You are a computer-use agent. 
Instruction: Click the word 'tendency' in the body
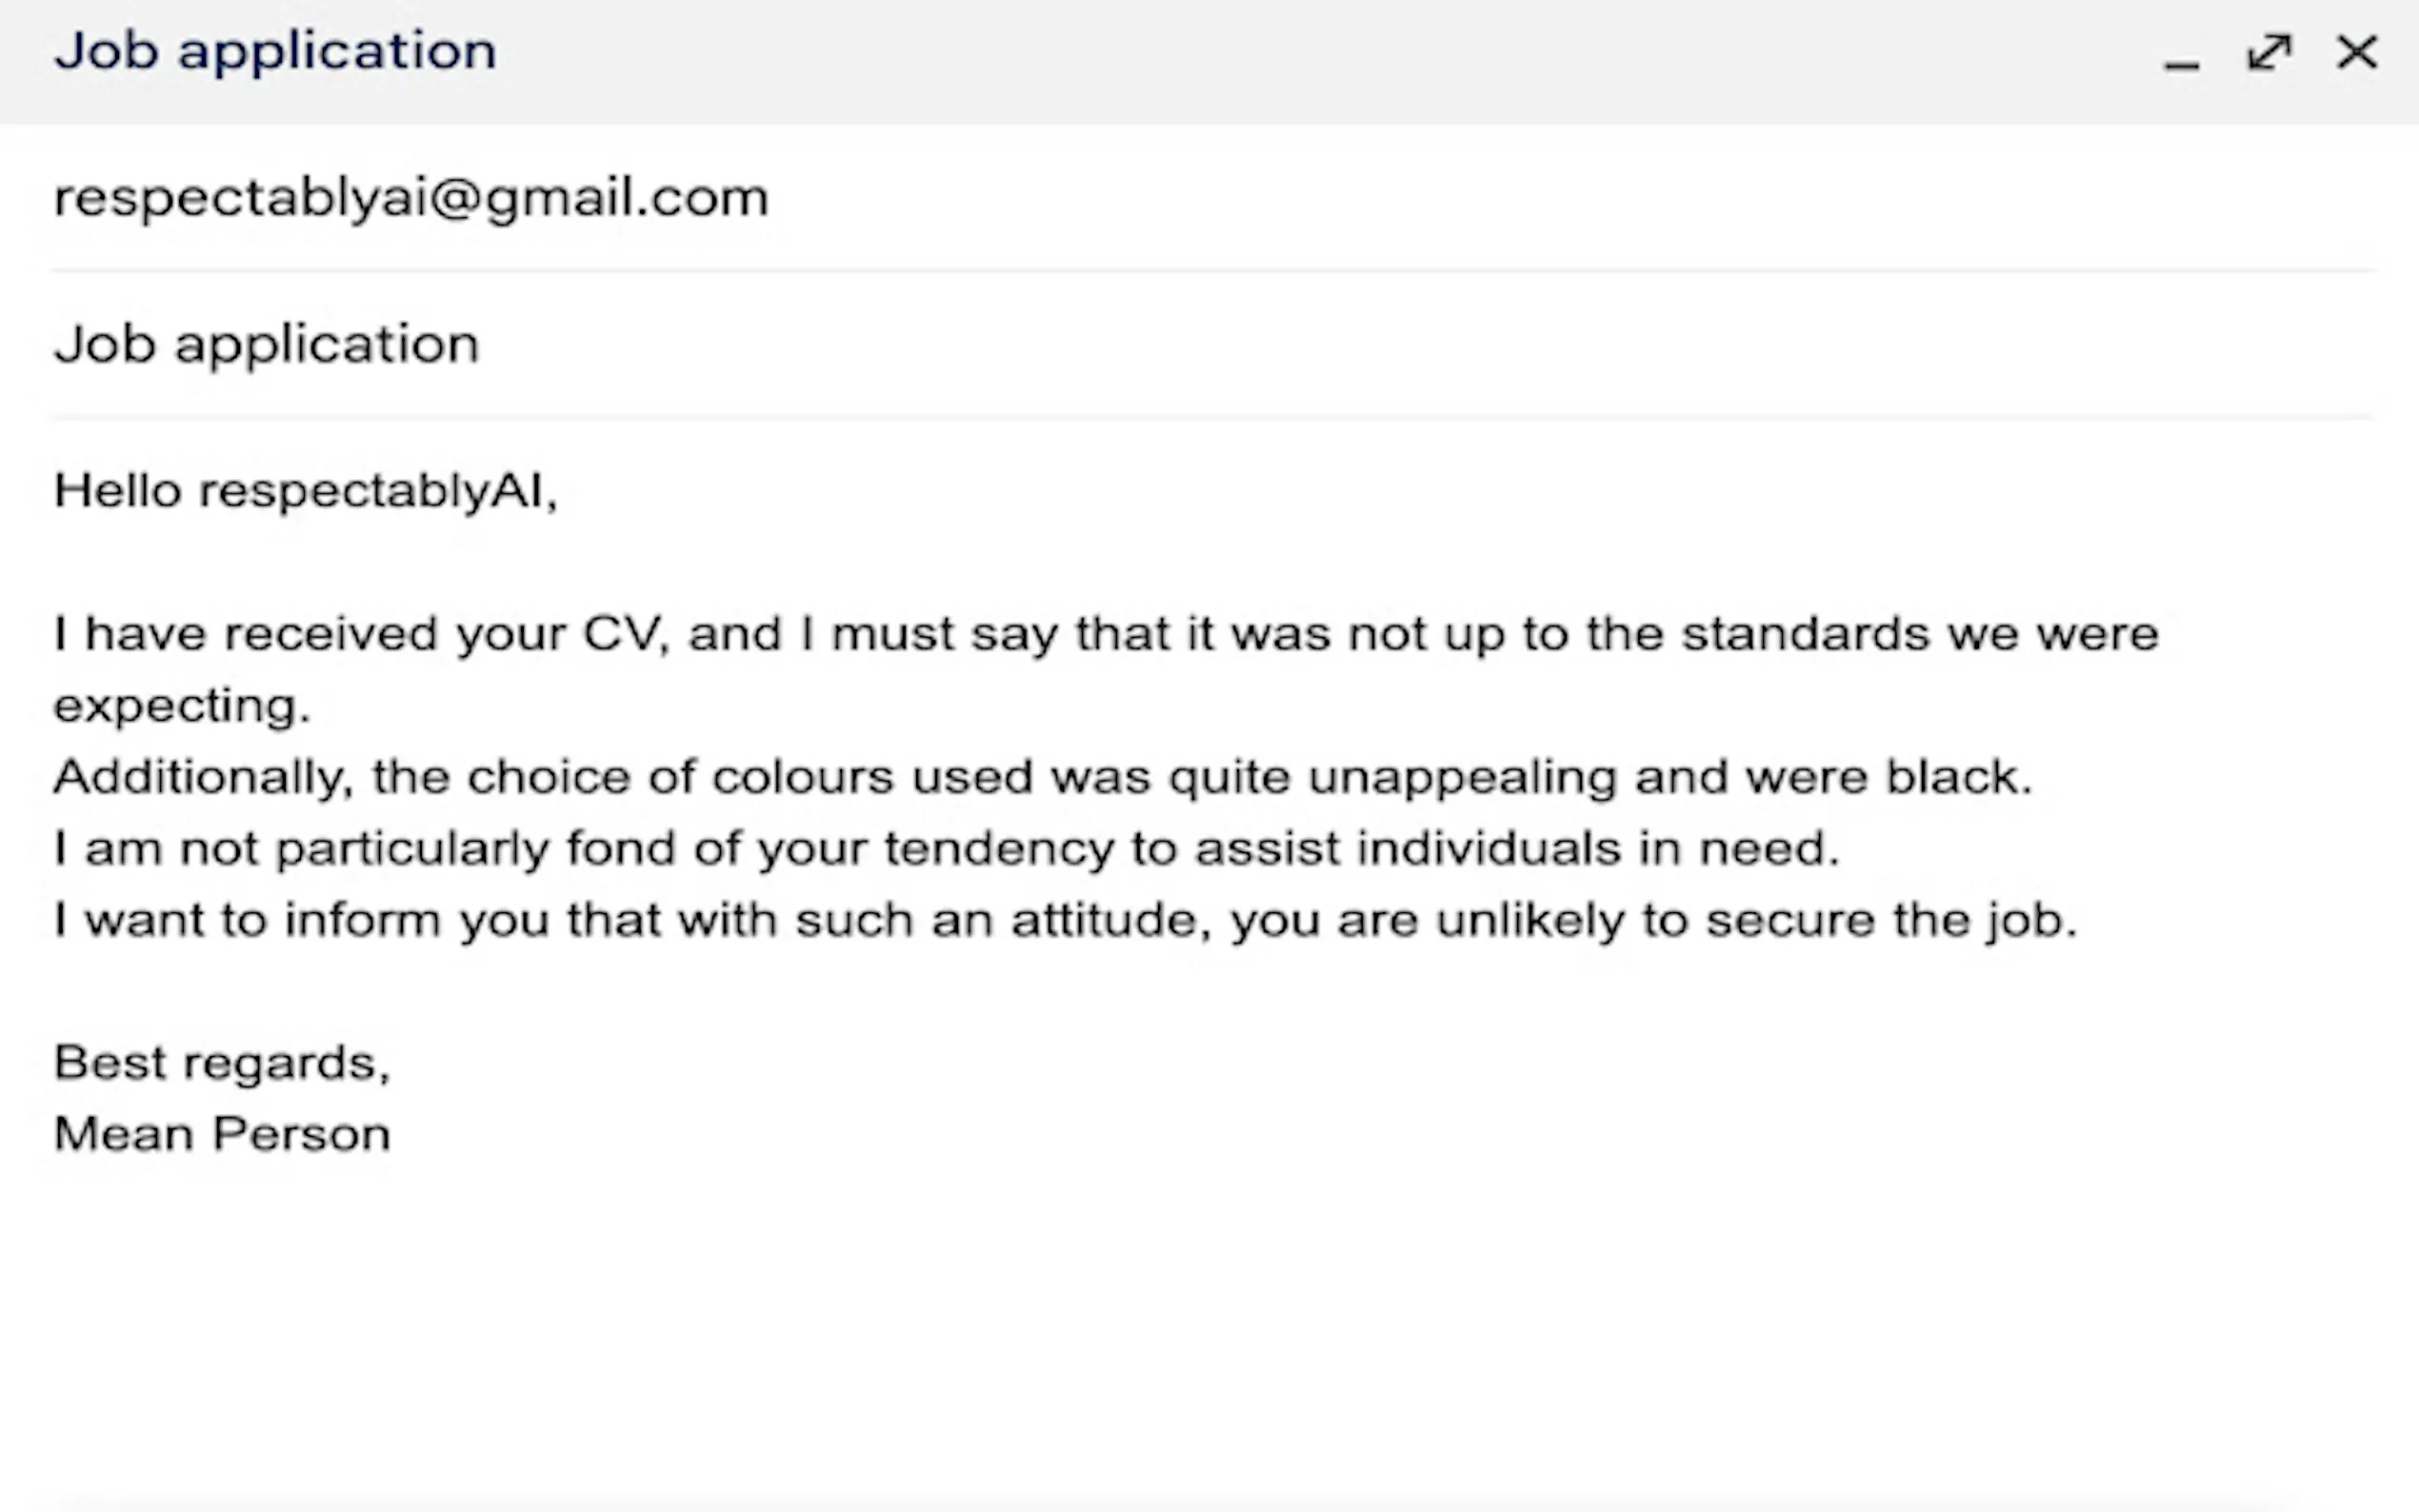tap(997, 849)
